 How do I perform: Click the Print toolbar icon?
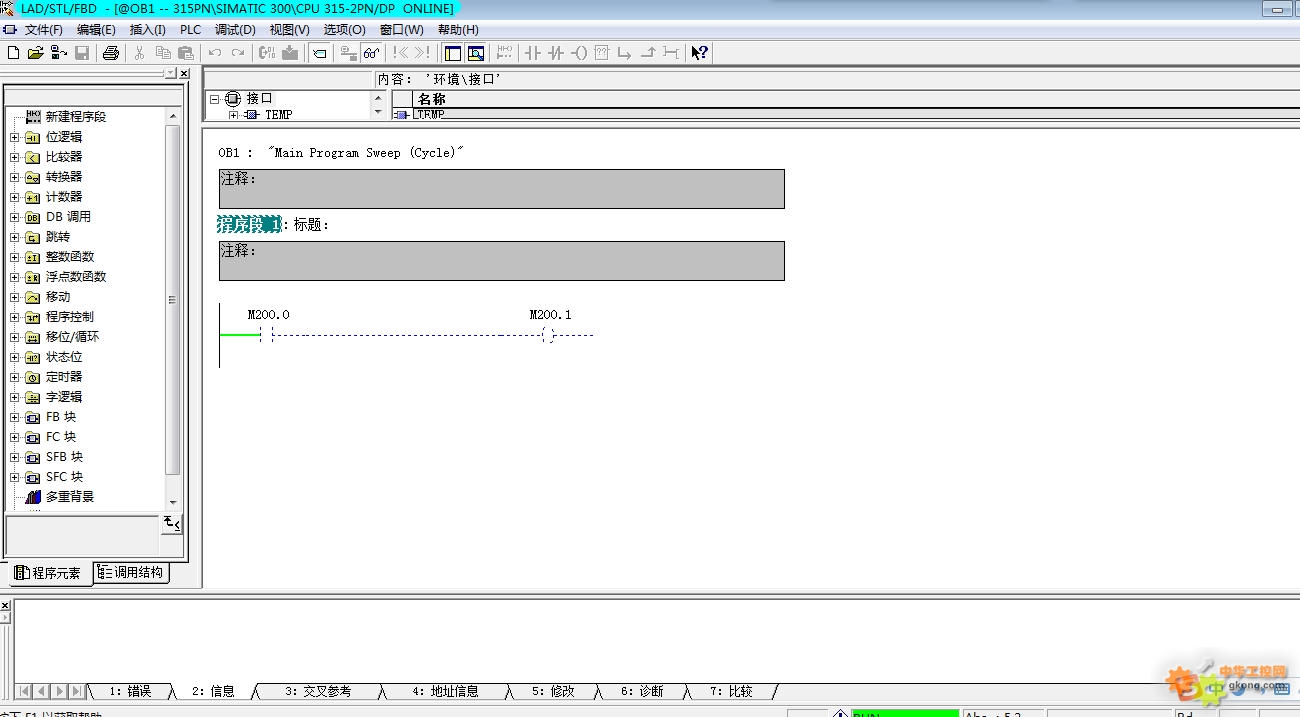(111, 53)
